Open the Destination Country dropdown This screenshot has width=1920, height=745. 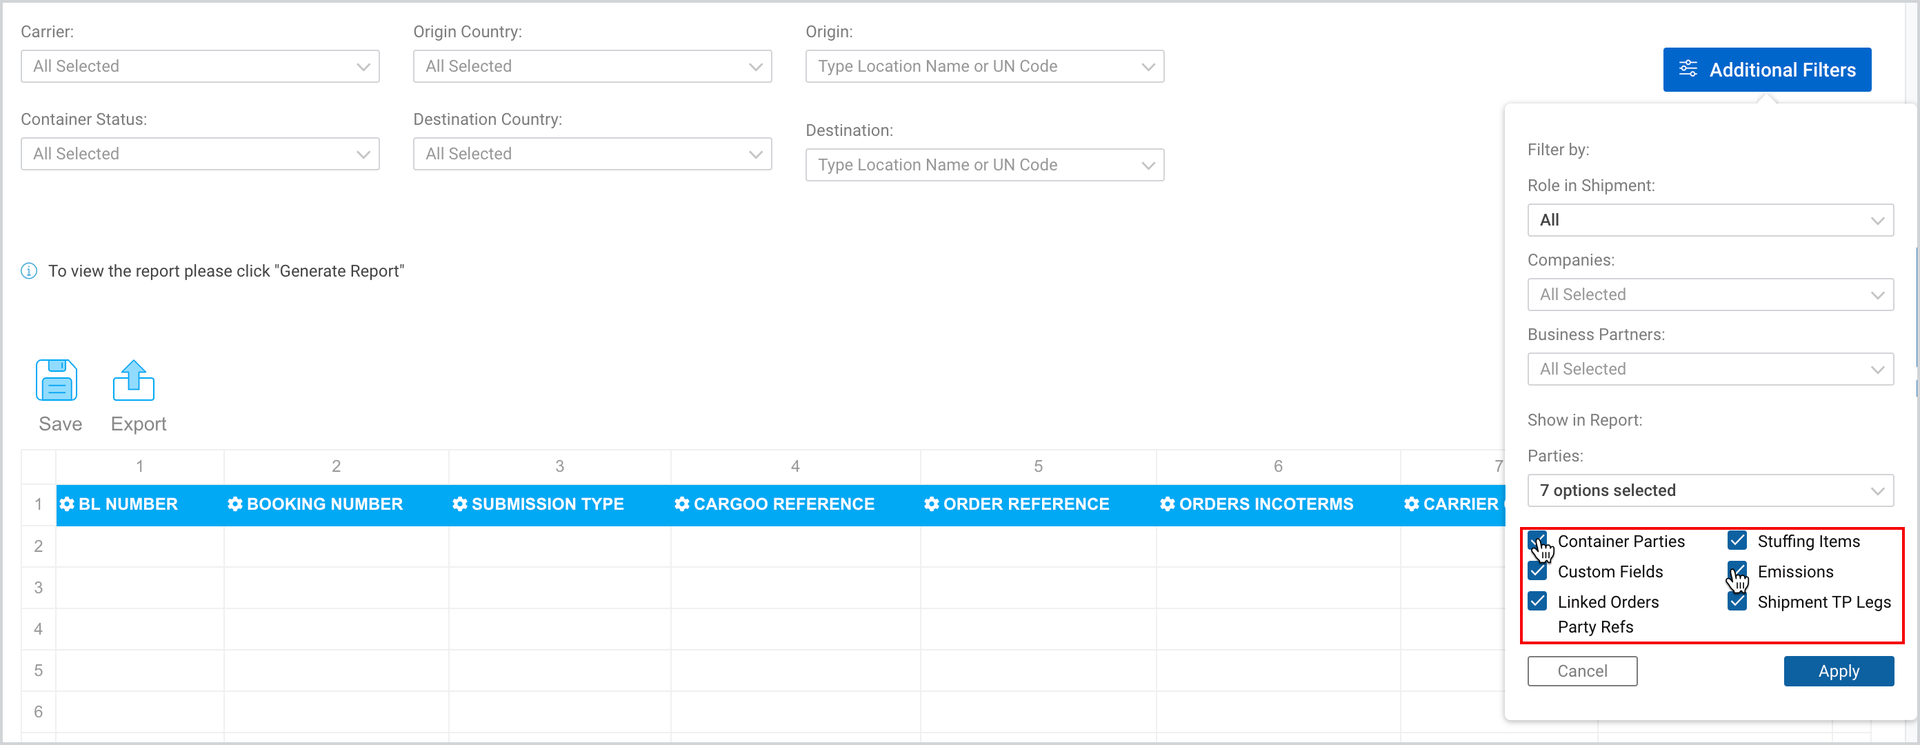(592, 154)
